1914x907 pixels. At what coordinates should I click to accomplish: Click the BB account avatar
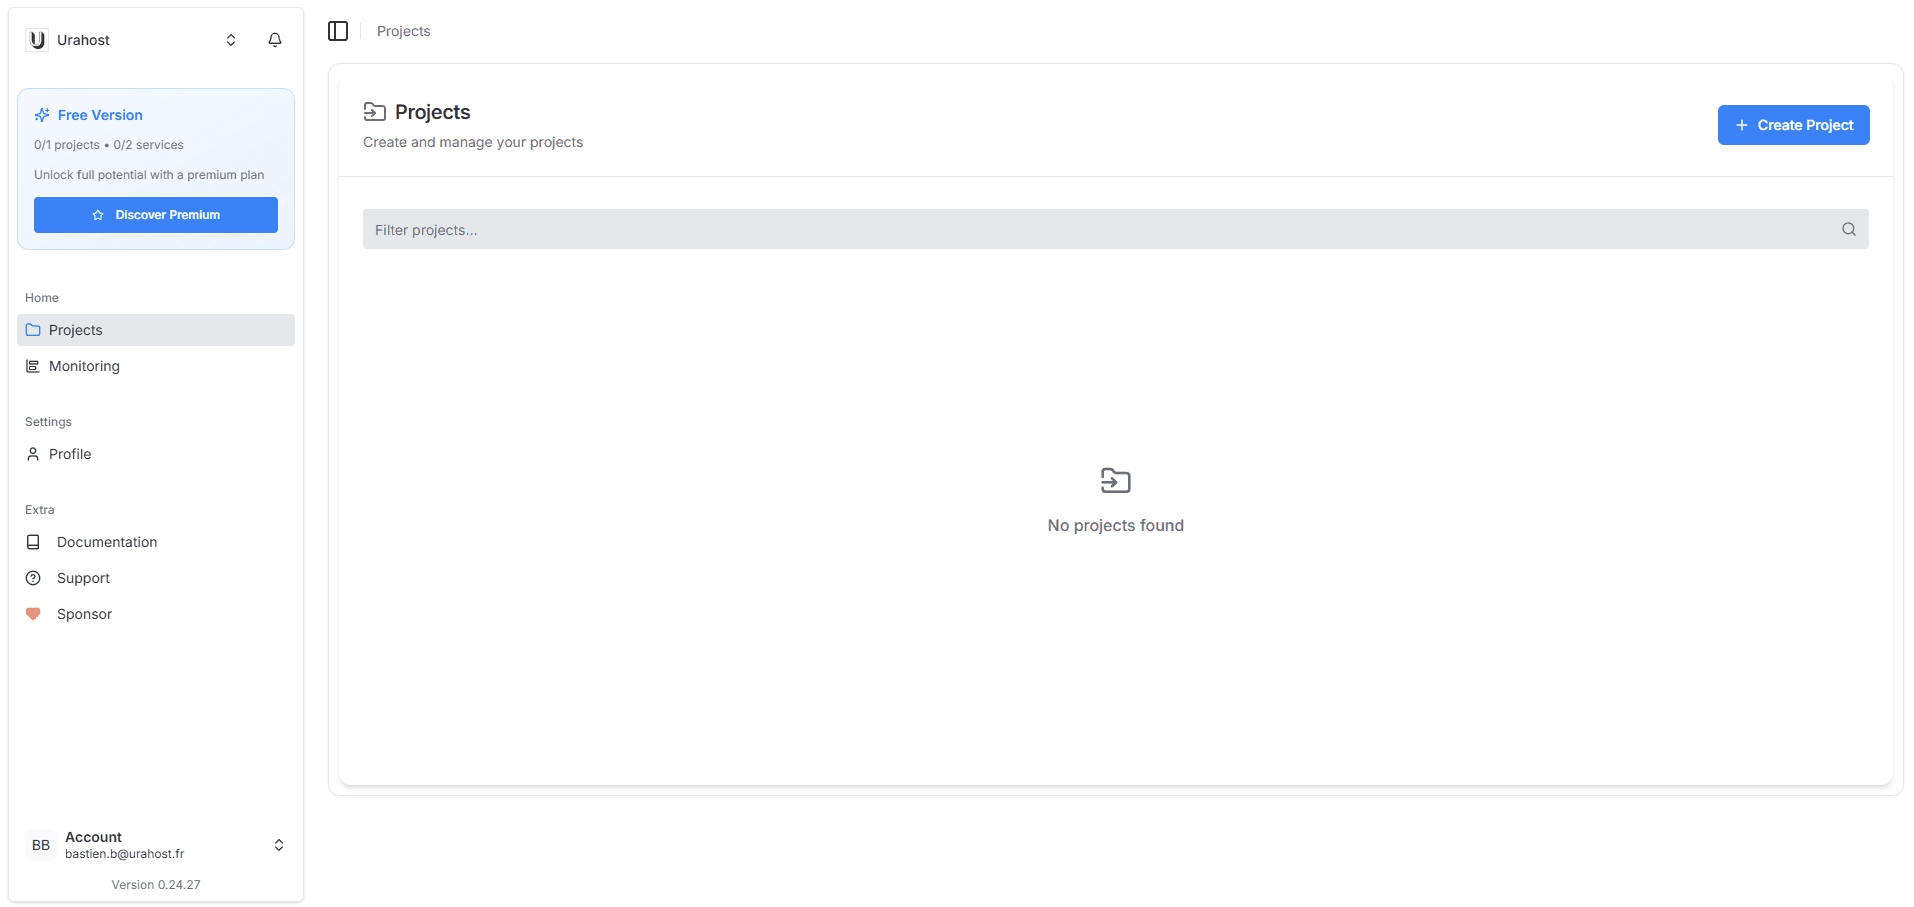[41, 845]
